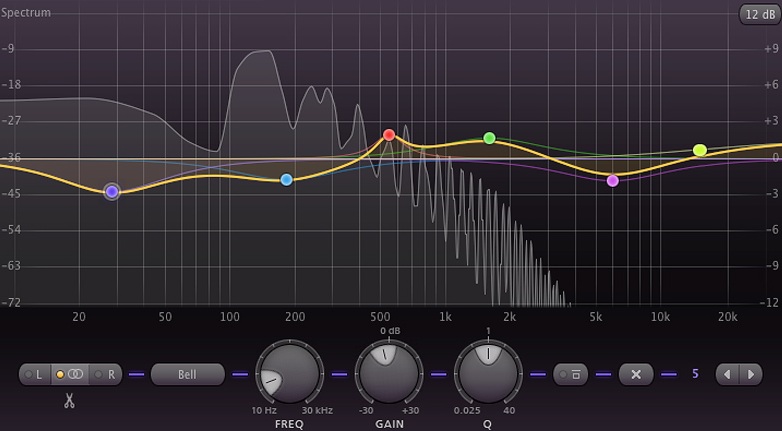The height and width of the screenshot is (431, 782).
Task: Click the GAIN knob
Action: [x=389, y=374]
